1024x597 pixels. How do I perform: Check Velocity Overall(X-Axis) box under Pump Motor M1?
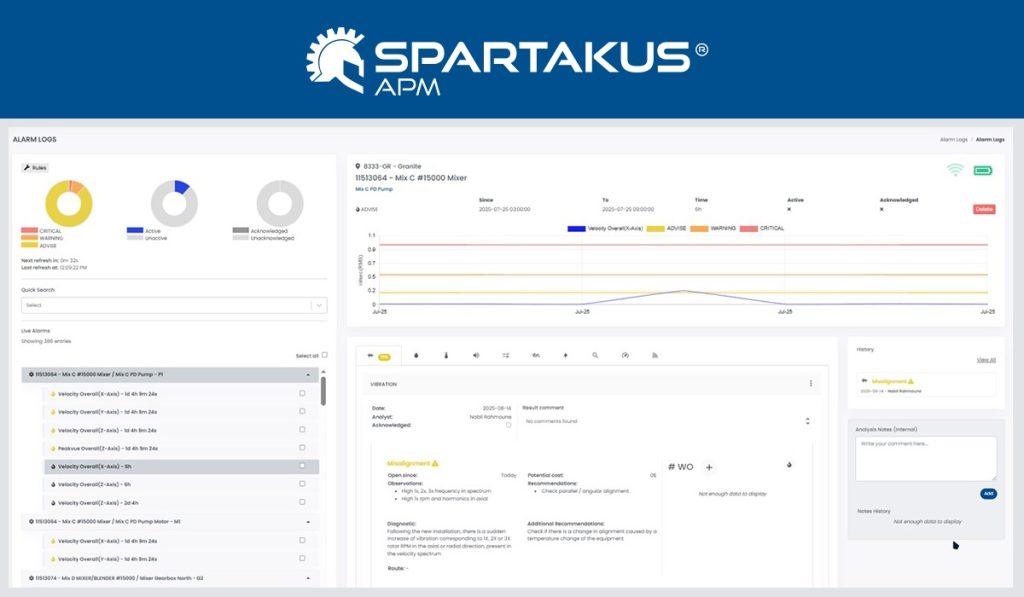(302, 540)
